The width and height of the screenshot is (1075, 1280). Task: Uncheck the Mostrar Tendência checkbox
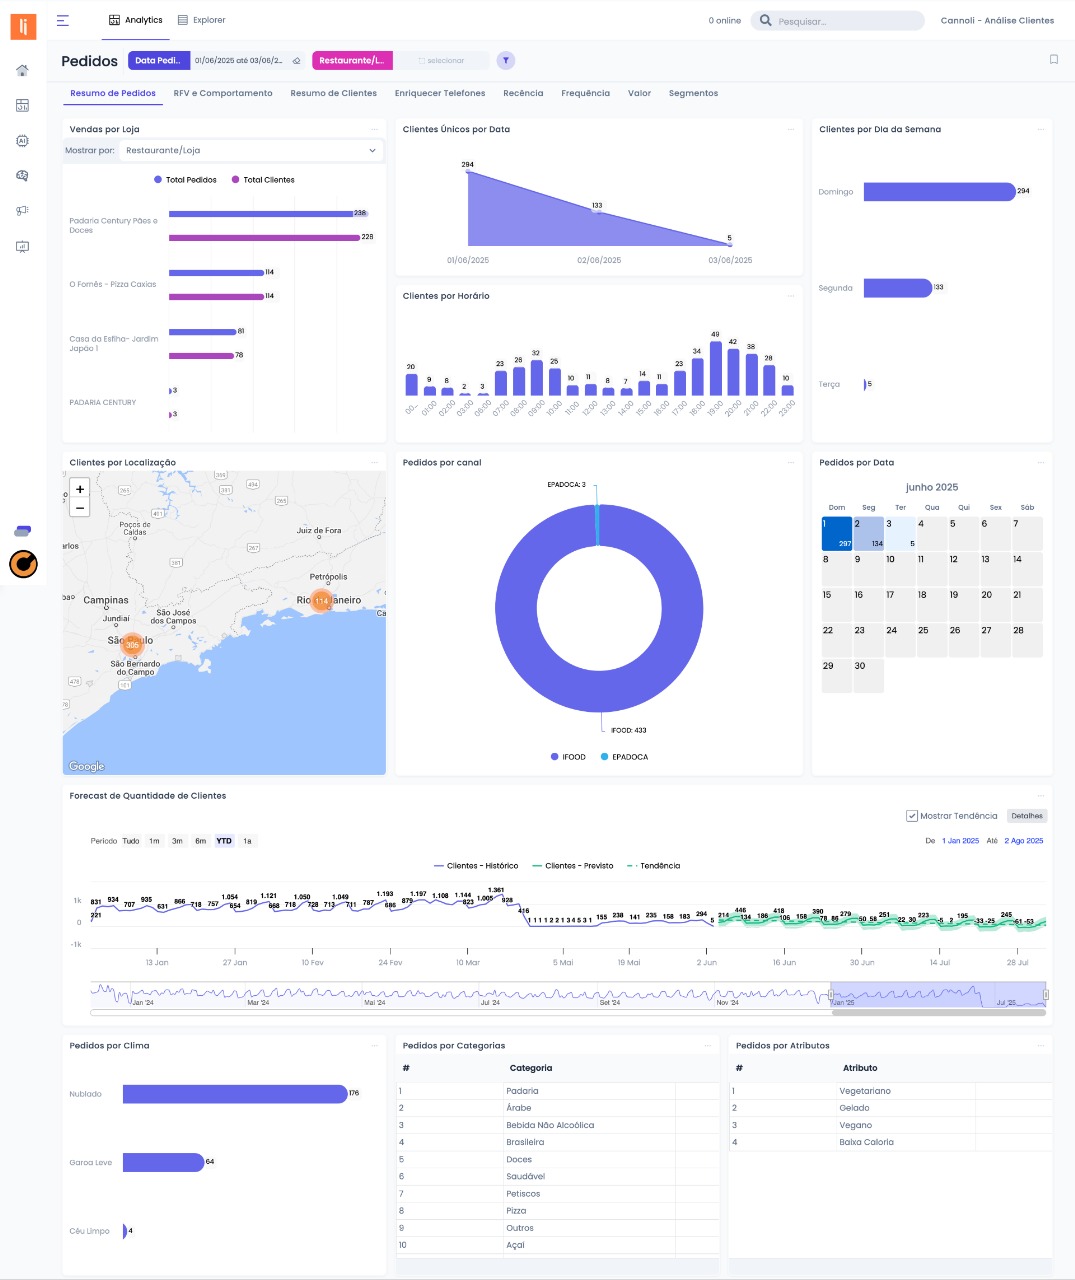(911, 816)
